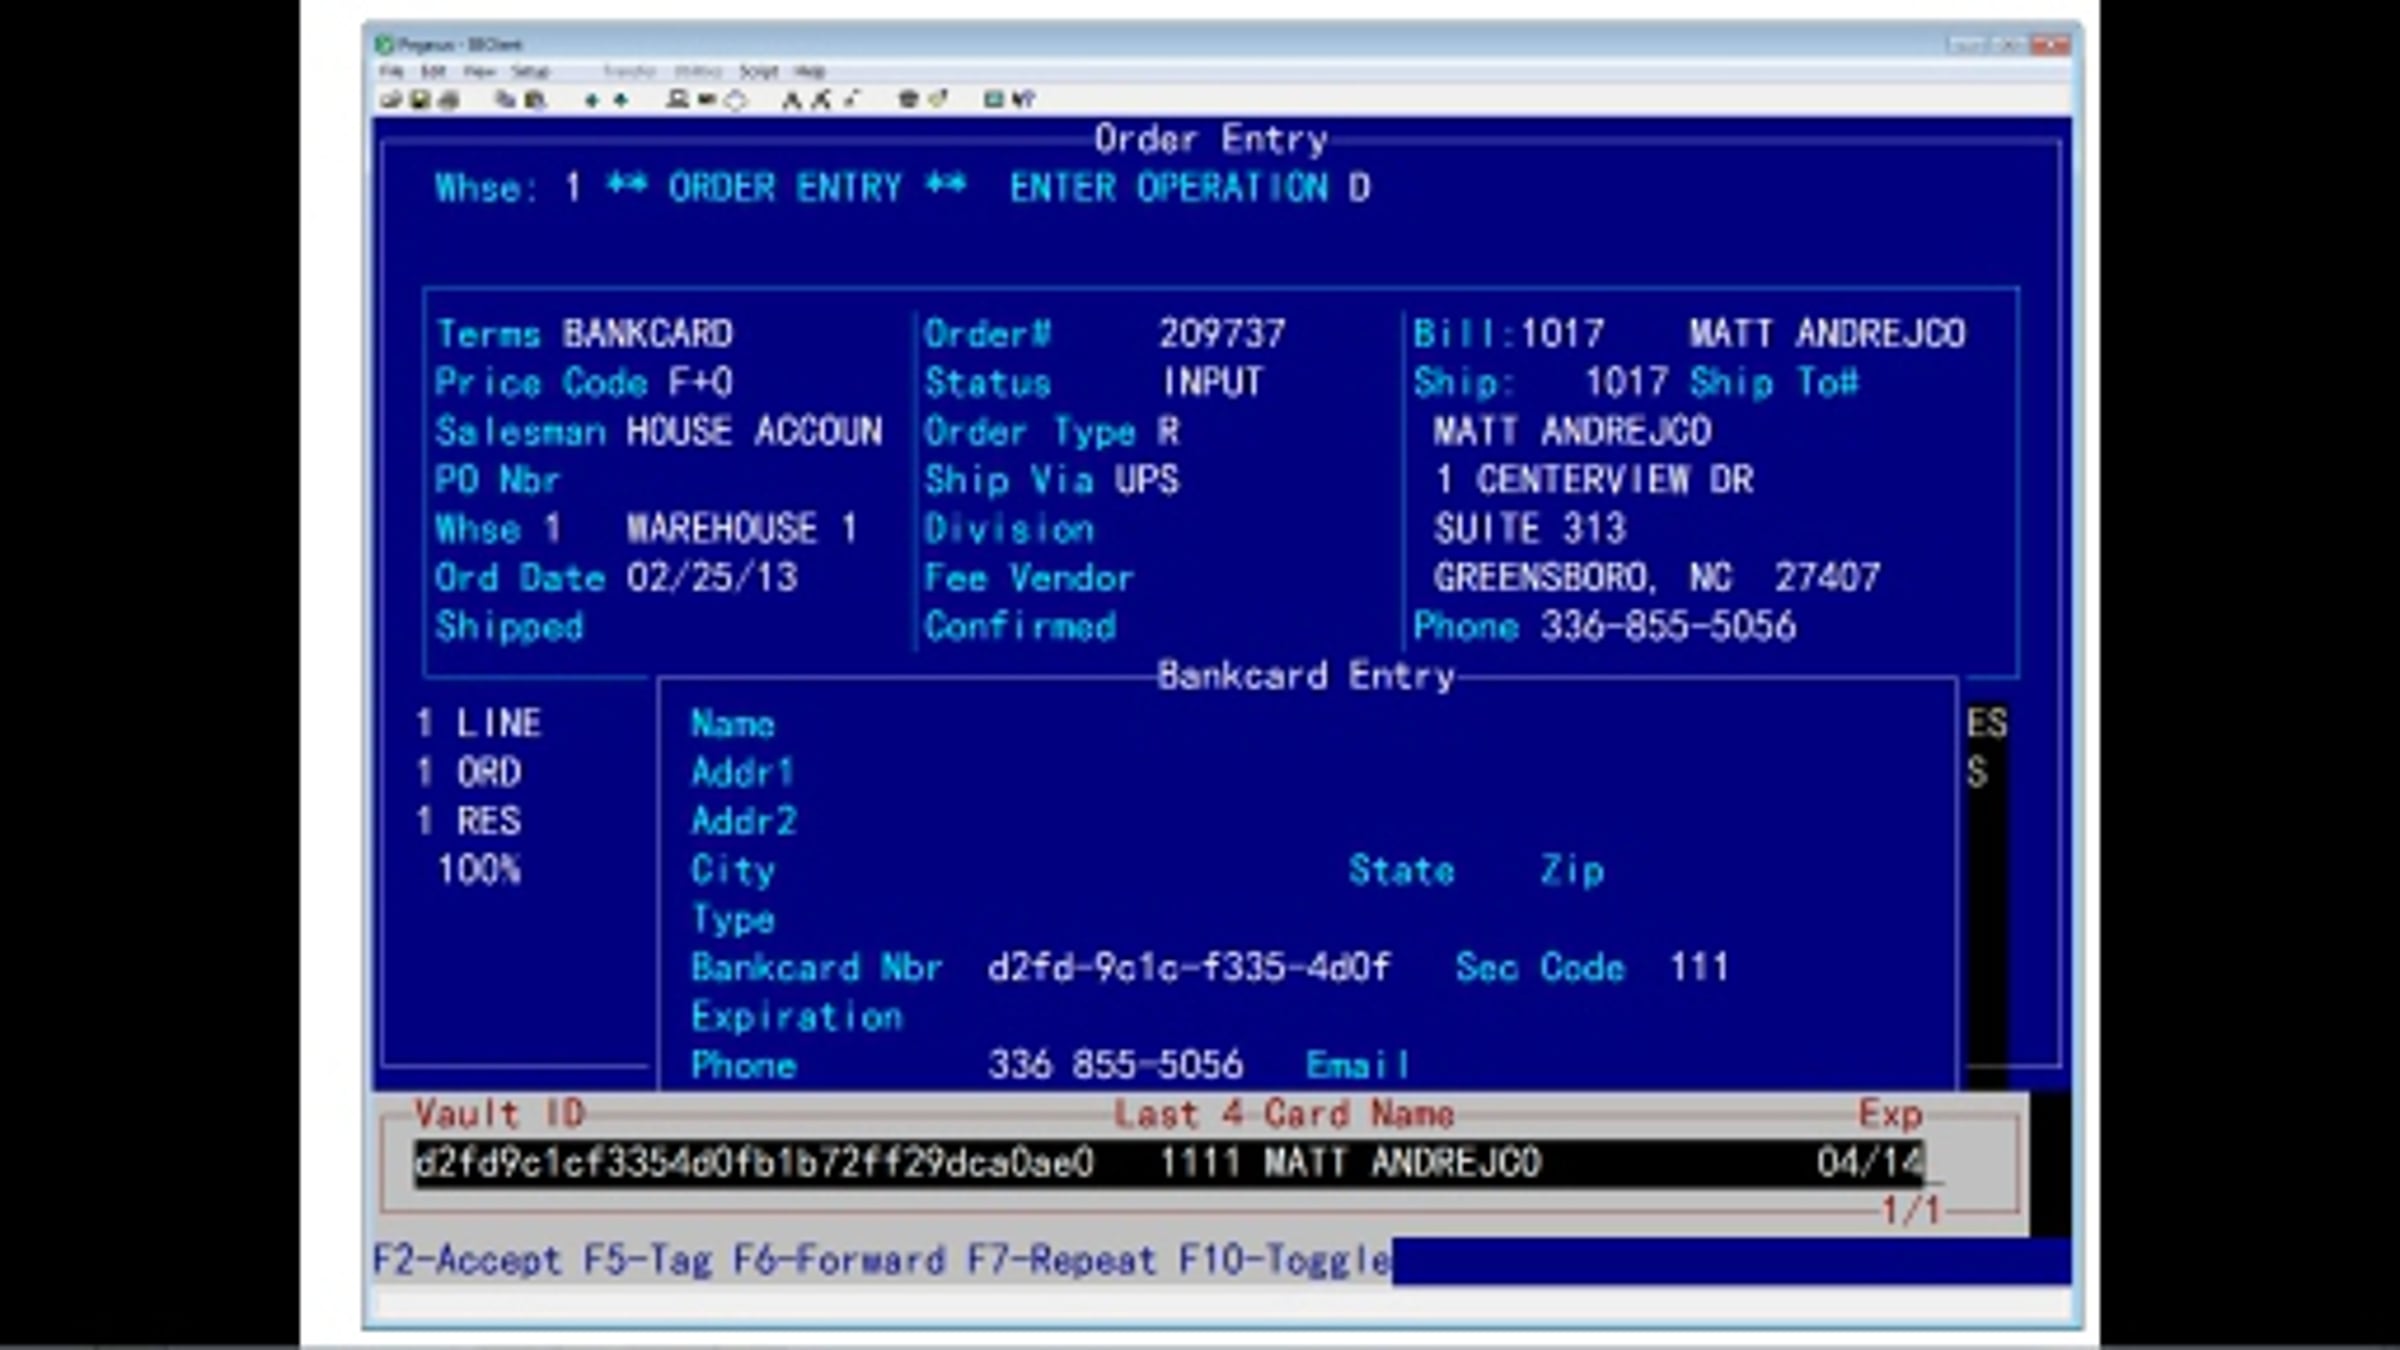2400x1350 pixels.
Task: Click the yellow brush toolbar icon
Action: (937, 99)
